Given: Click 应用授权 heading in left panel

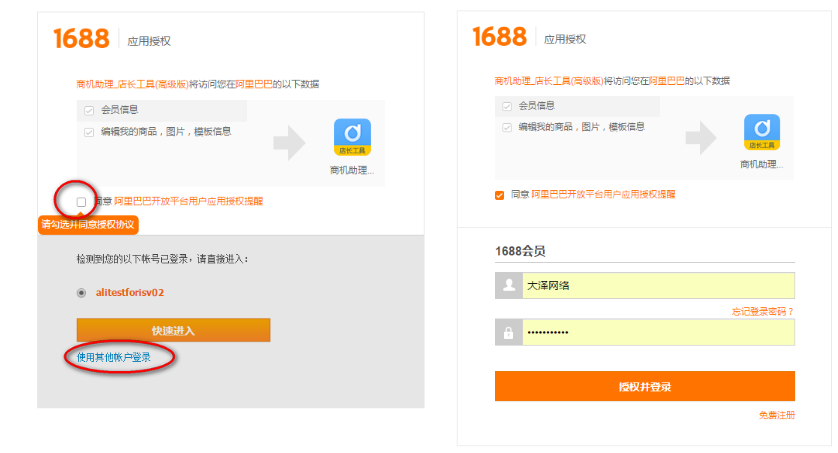Looking at the screenshot, I should (149, 41).
